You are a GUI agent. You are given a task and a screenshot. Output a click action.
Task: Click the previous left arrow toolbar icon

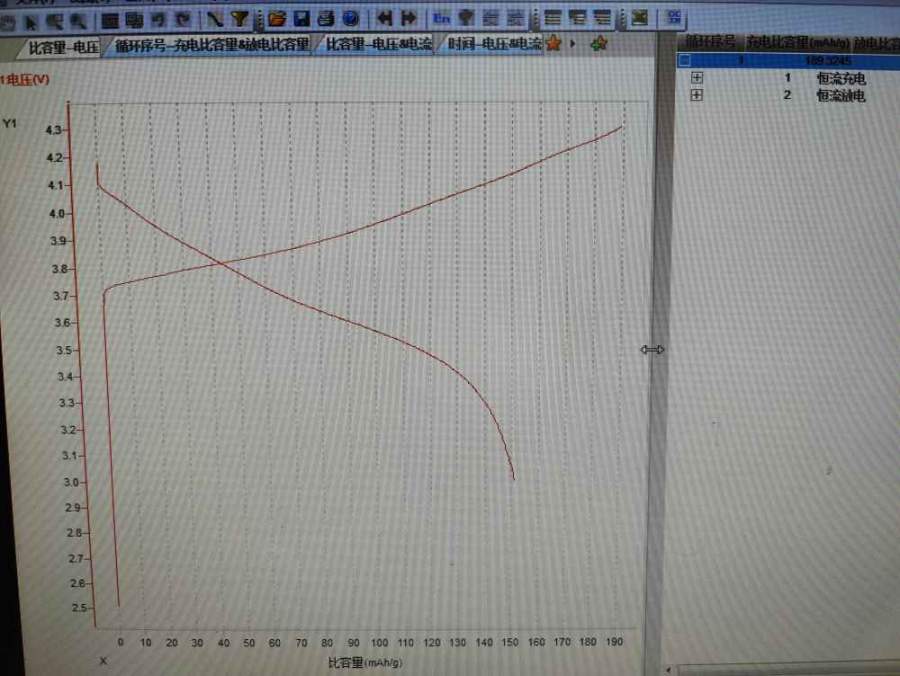coord(384,18)
